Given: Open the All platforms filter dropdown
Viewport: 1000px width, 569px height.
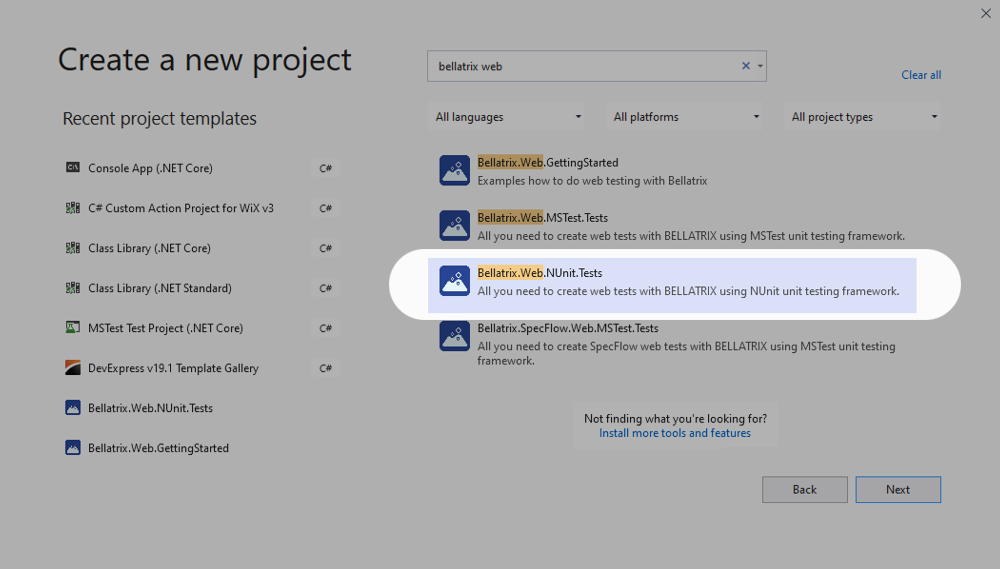Looking at the screenshot, I should pyautogui.click(x=685, y=117).
